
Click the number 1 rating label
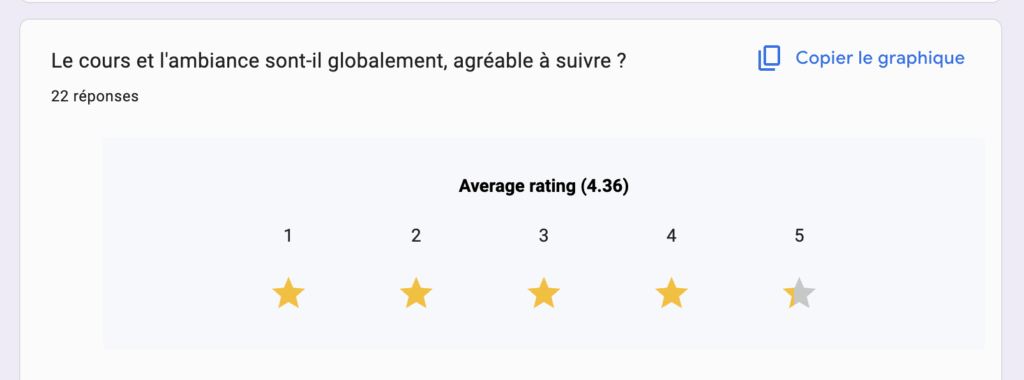point(288,236)
